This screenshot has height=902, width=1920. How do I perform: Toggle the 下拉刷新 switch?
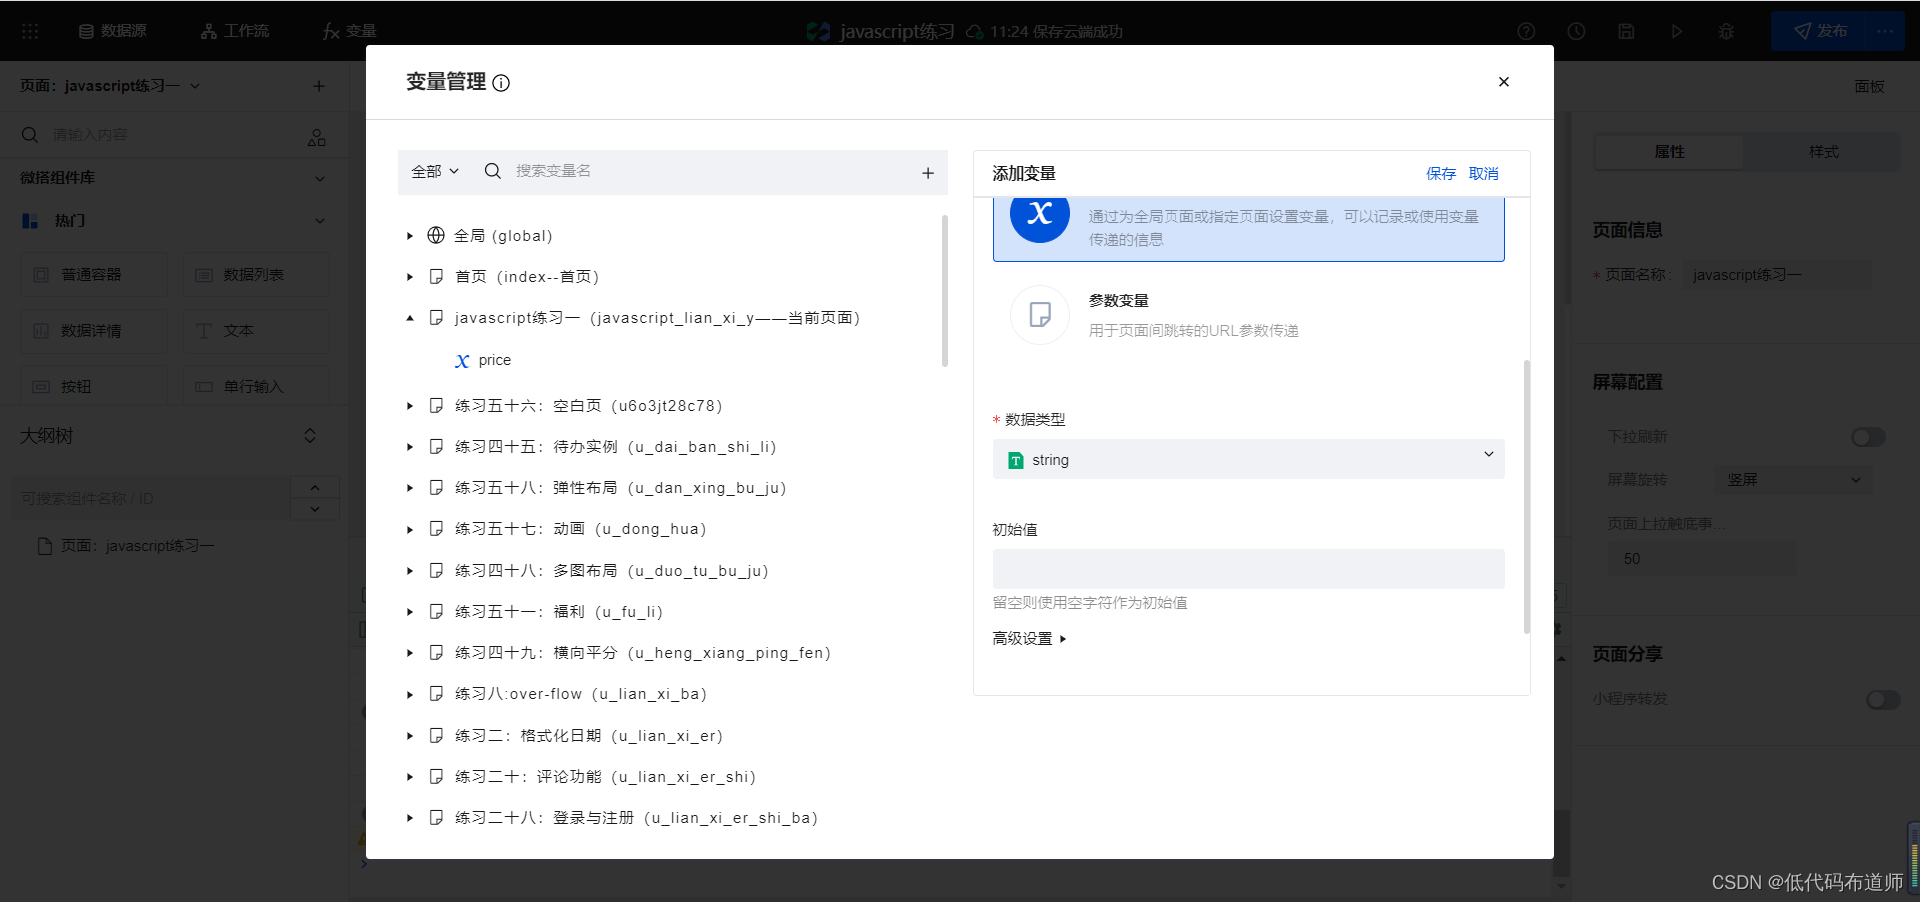(1868, 437)
